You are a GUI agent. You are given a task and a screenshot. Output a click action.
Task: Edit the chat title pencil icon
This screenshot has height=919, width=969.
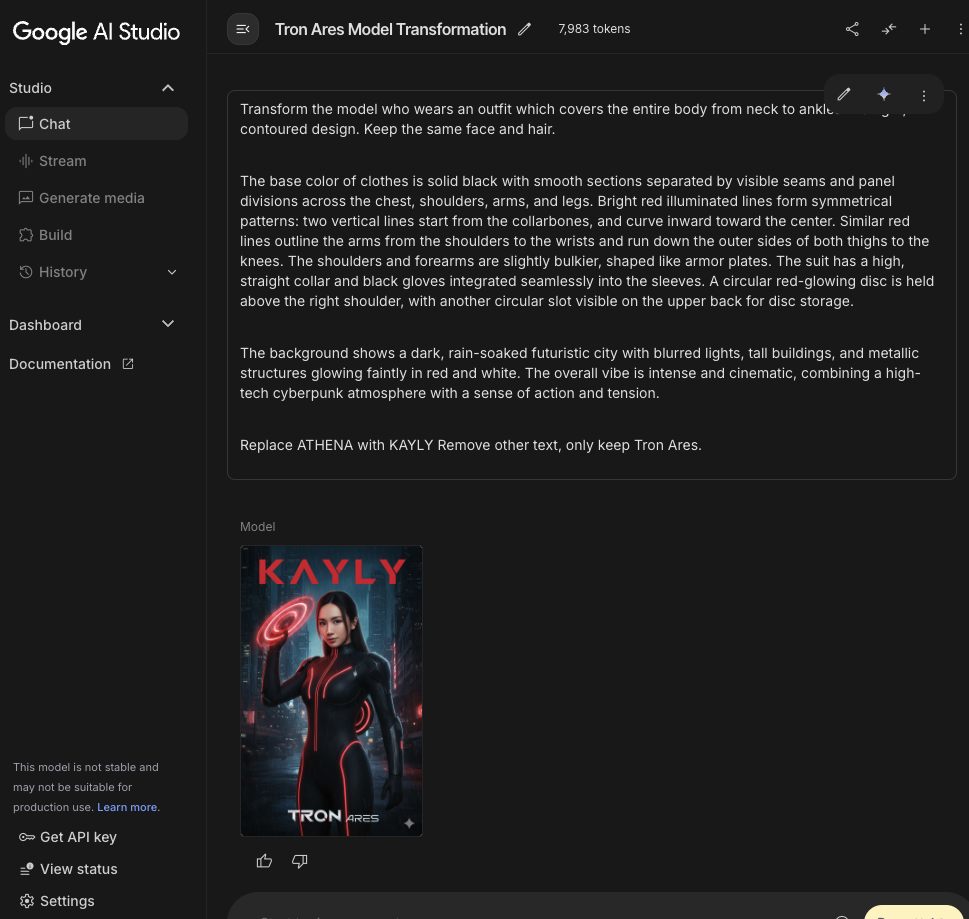click(x=525, y=29)
